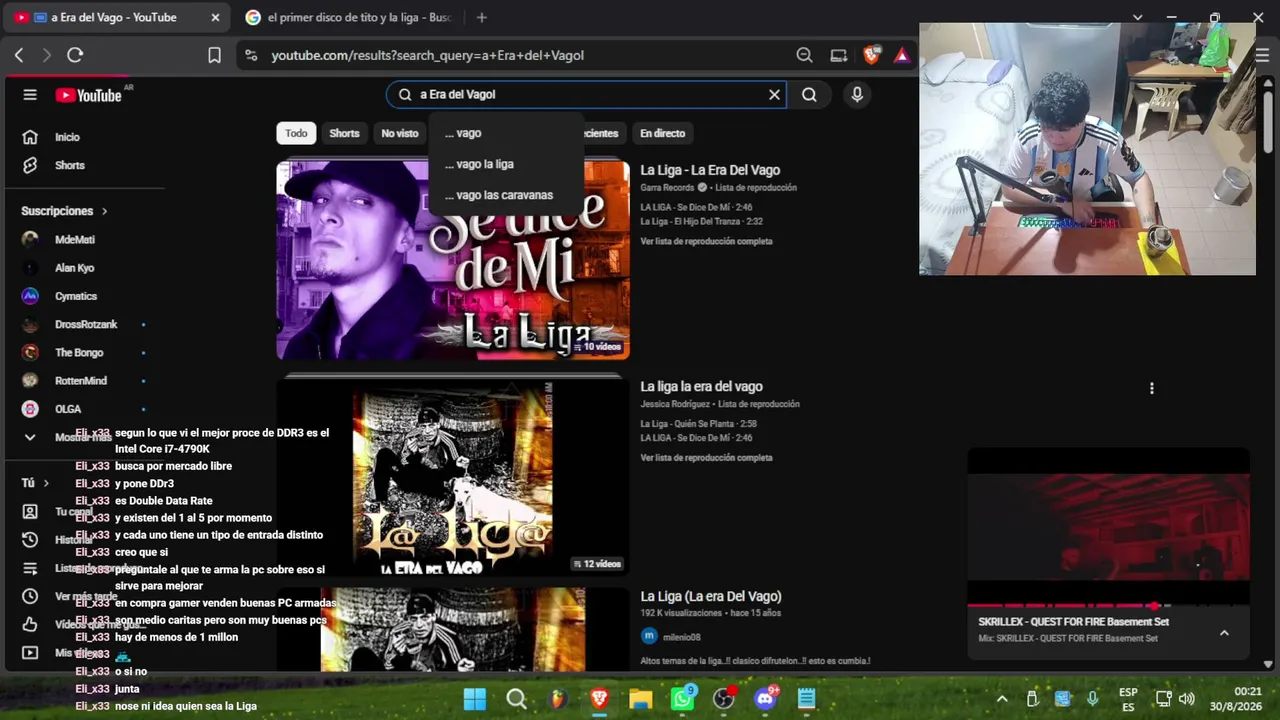This screenshot has width=1280, height=720.
Task: Open Historial clock-arrow icon
Action: [30, 540]
